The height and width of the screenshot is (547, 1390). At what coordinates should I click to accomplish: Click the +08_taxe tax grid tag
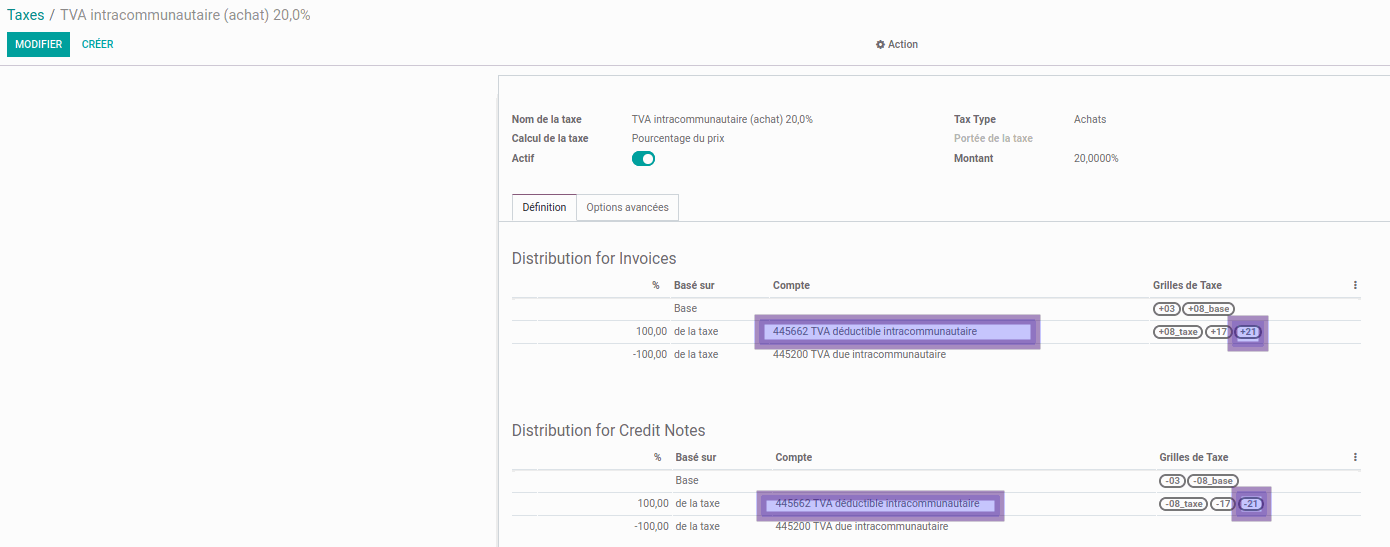click(1177, 332)
